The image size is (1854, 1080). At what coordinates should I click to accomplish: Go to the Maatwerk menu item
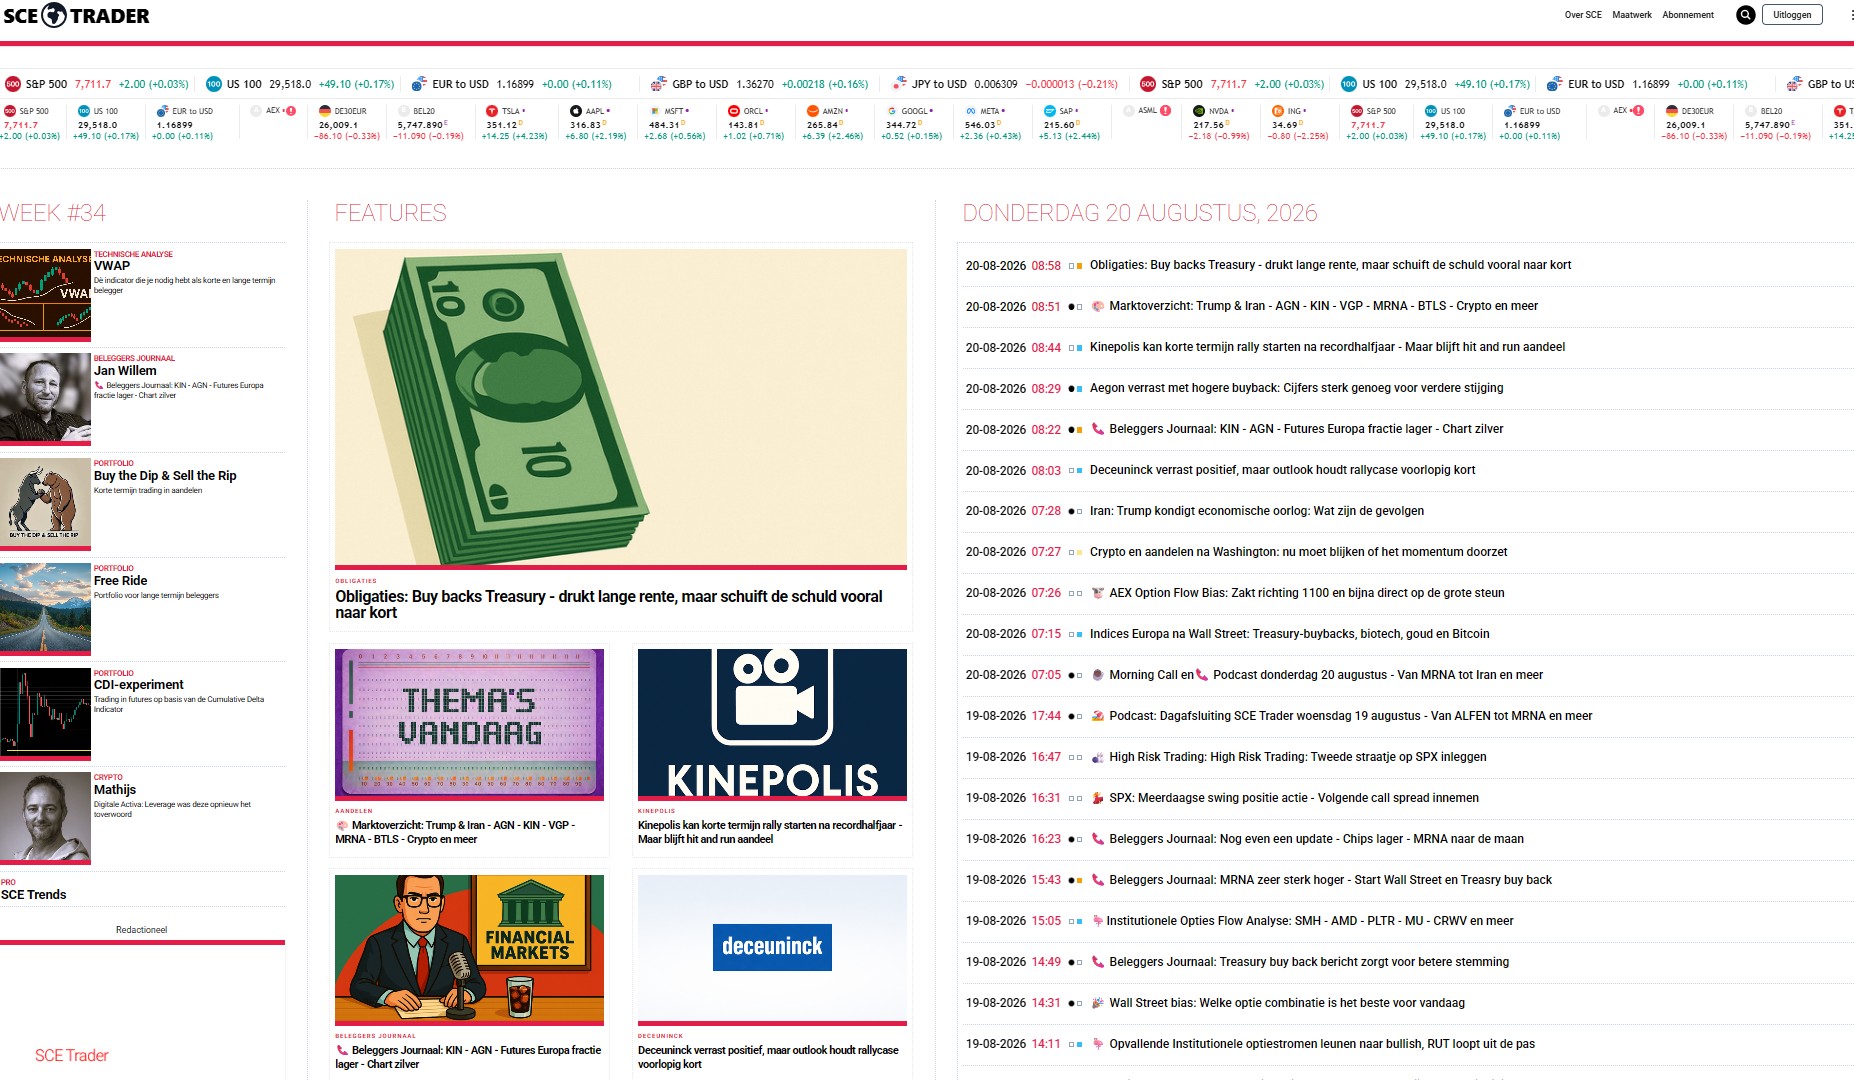click(x=1632, y=15)
